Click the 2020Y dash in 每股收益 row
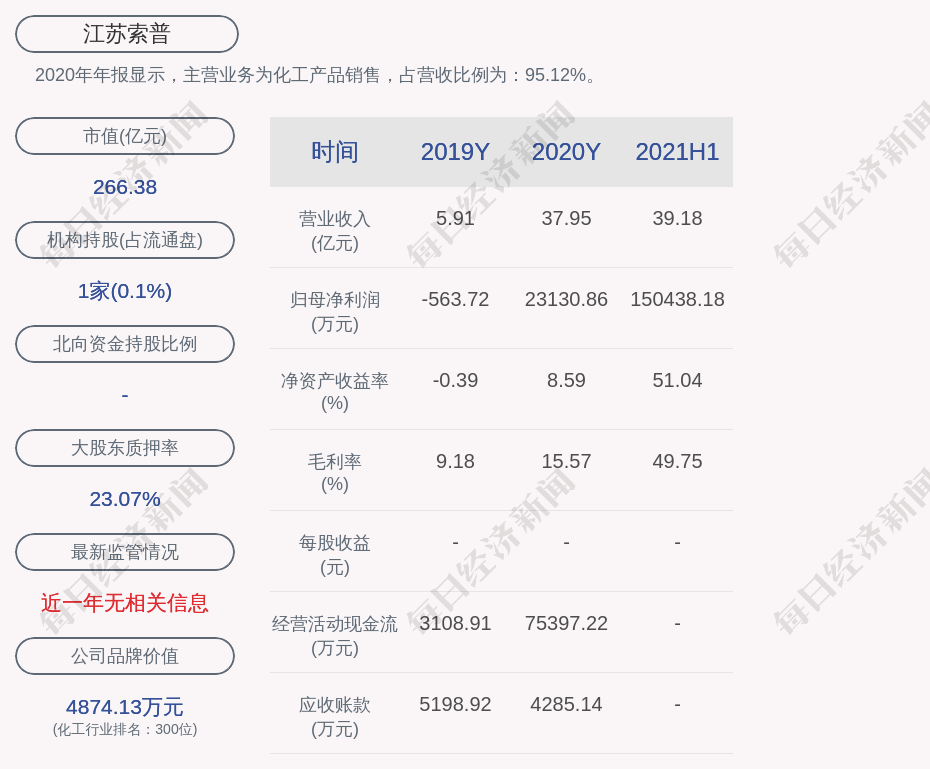 click(x=566, y=543)
